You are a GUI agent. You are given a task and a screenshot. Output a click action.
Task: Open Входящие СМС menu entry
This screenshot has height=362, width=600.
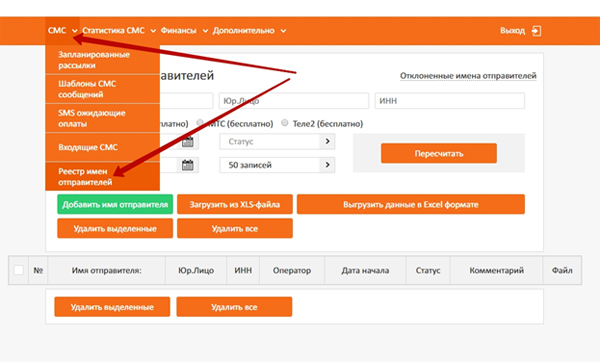103,147
